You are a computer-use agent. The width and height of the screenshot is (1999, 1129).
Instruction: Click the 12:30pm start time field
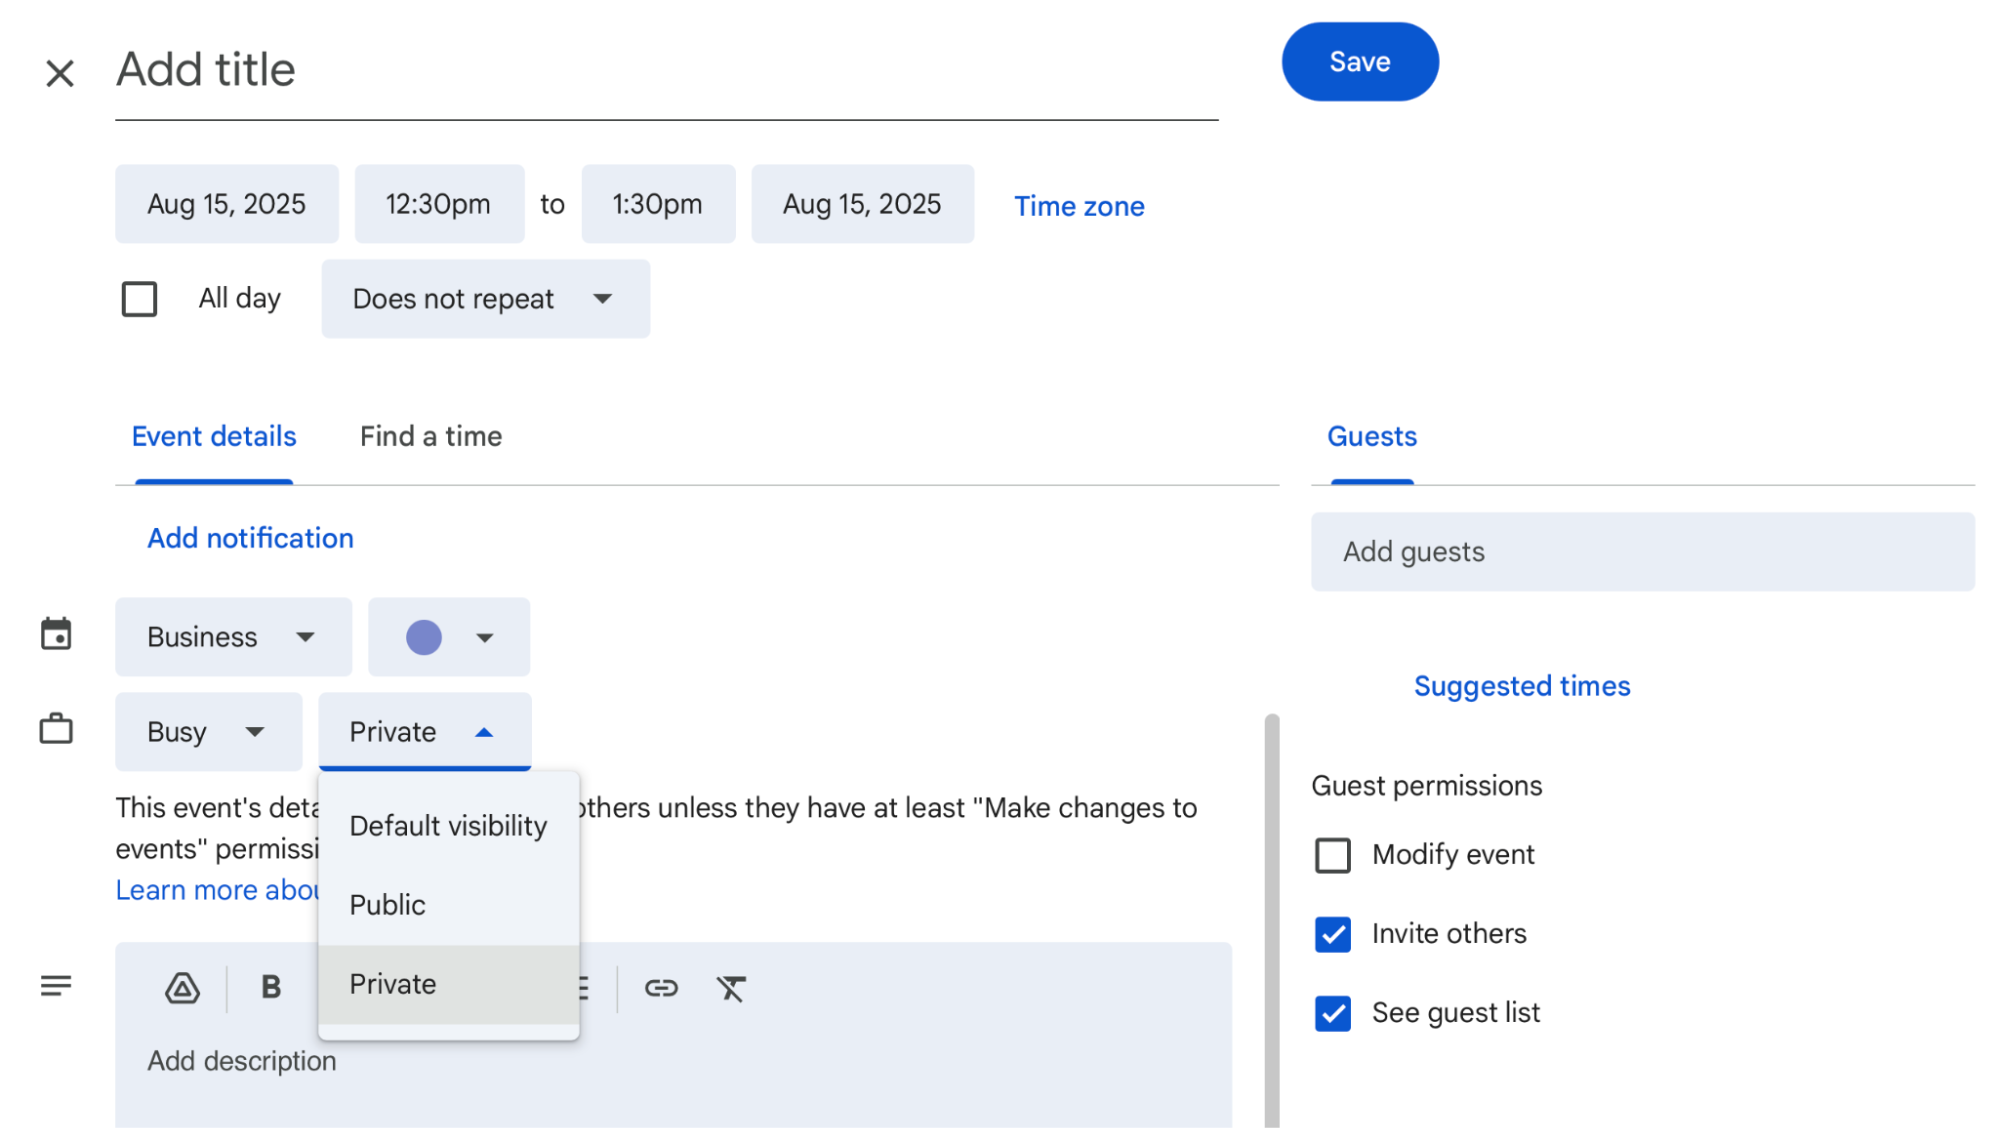pyautogui.click(x=439, y=204)
